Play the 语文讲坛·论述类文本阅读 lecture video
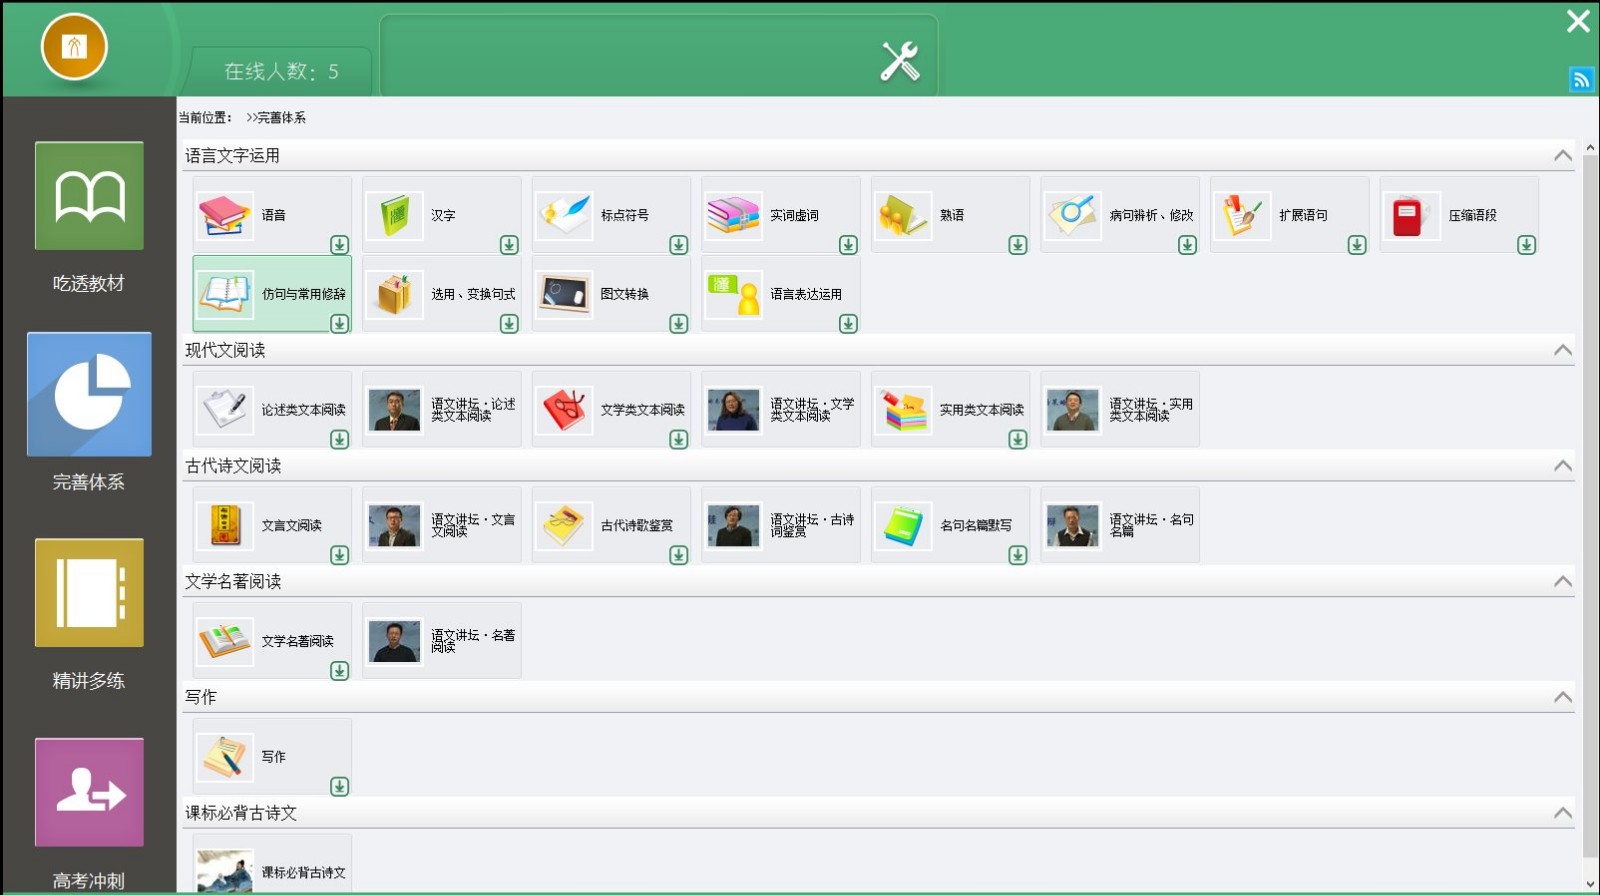 point(442,410)
